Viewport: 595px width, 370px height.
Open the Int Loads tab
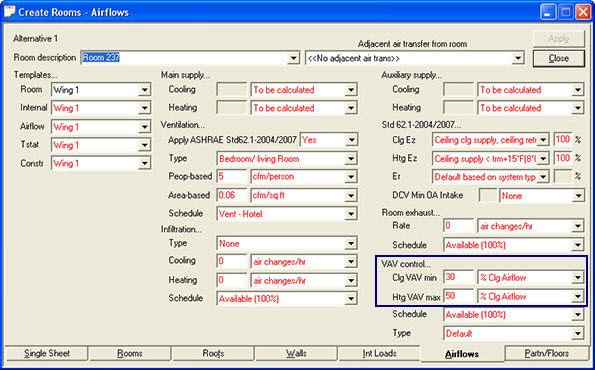coord(379,353)
